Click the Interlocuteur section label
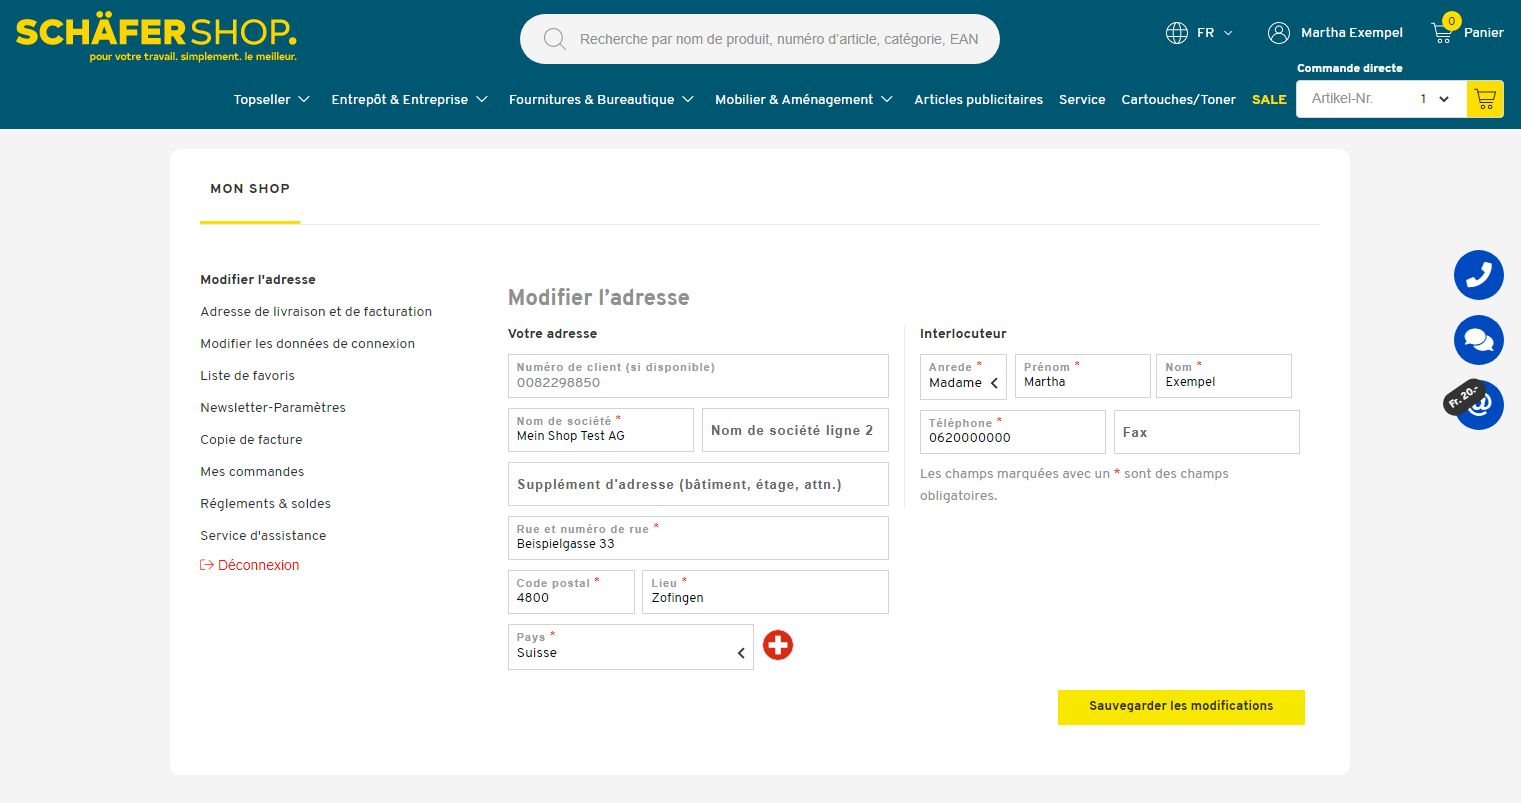 (x=963, y=334)
